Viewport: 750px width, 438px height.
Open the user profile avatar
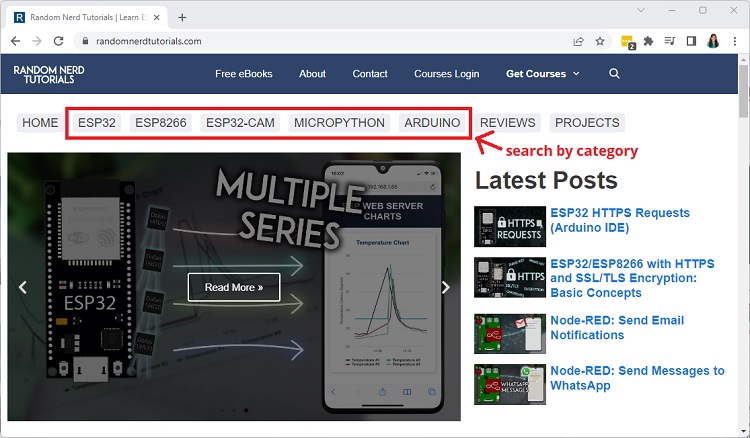tap(713, 41)
